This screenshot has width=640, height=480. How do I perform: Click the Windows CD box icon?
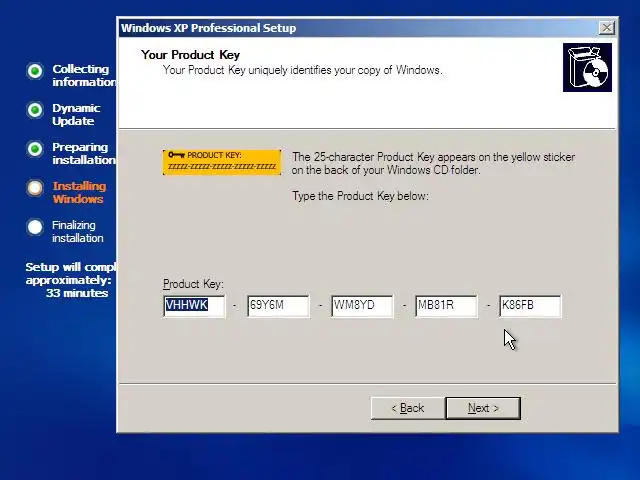(587, 67)
